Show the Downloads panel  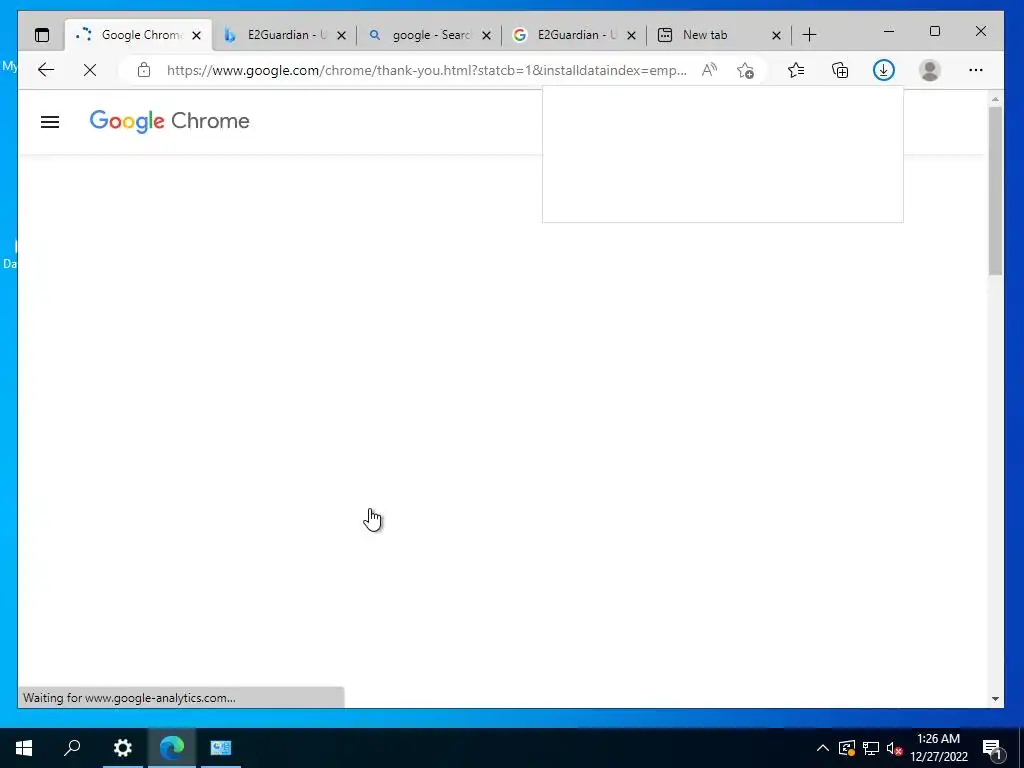884,70
